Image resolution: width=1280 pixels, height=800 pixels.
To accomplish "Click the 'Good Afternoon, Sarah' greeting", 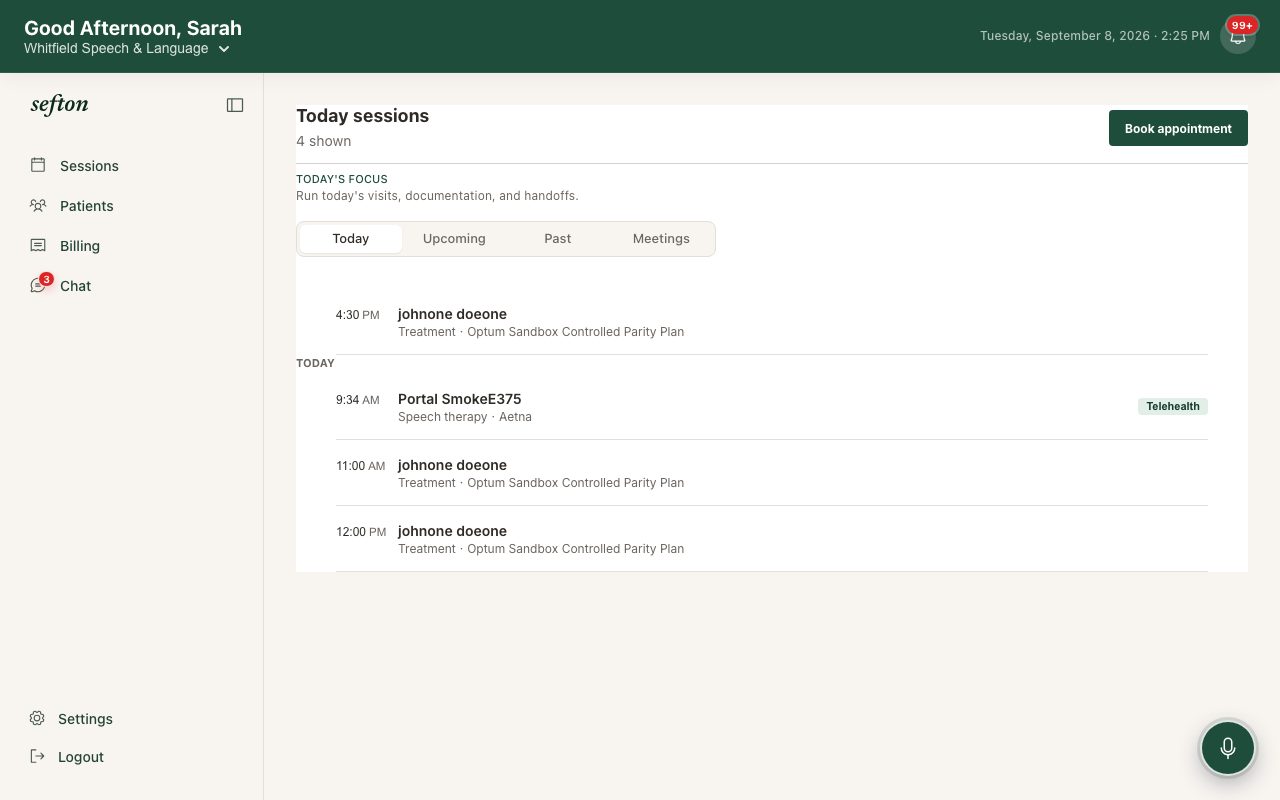I will [133, 28].
